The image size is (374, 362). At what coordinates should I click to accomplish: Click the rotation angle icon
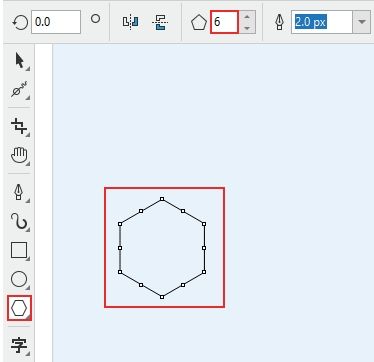pos(20,23)
